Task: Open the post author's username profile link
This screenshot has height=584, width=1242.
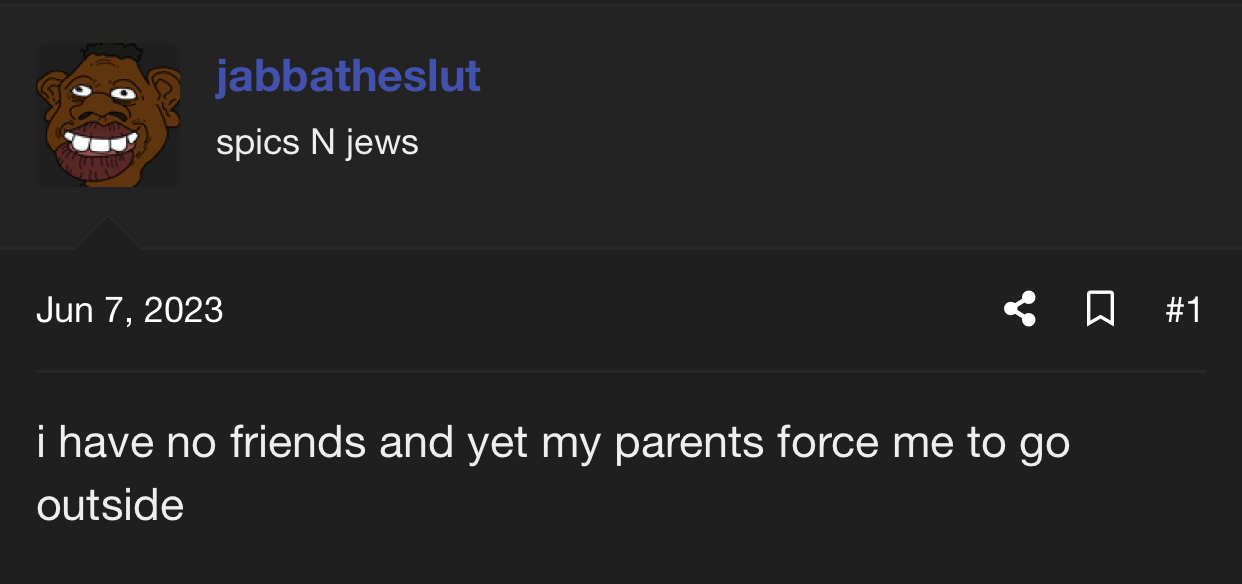Action: 348,77
